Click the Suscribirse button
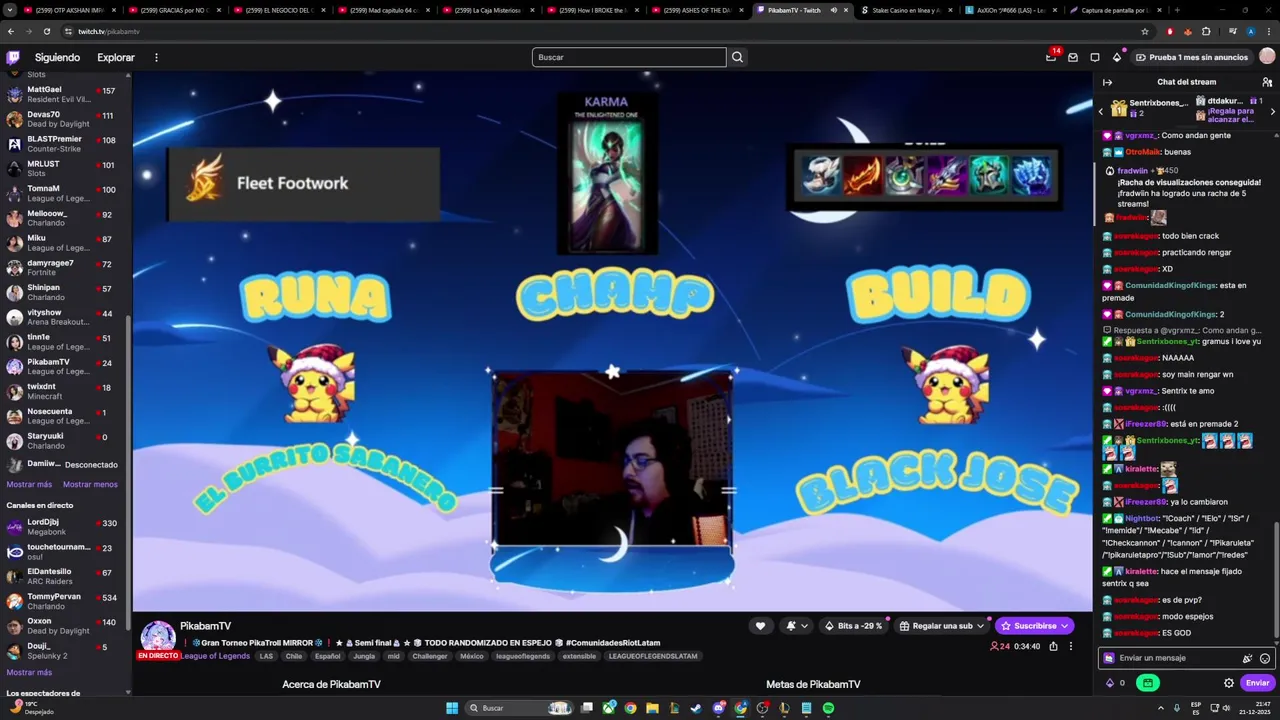Image resolution: width=1280 pixels, height=720 pixels. tap(1035, 626)
